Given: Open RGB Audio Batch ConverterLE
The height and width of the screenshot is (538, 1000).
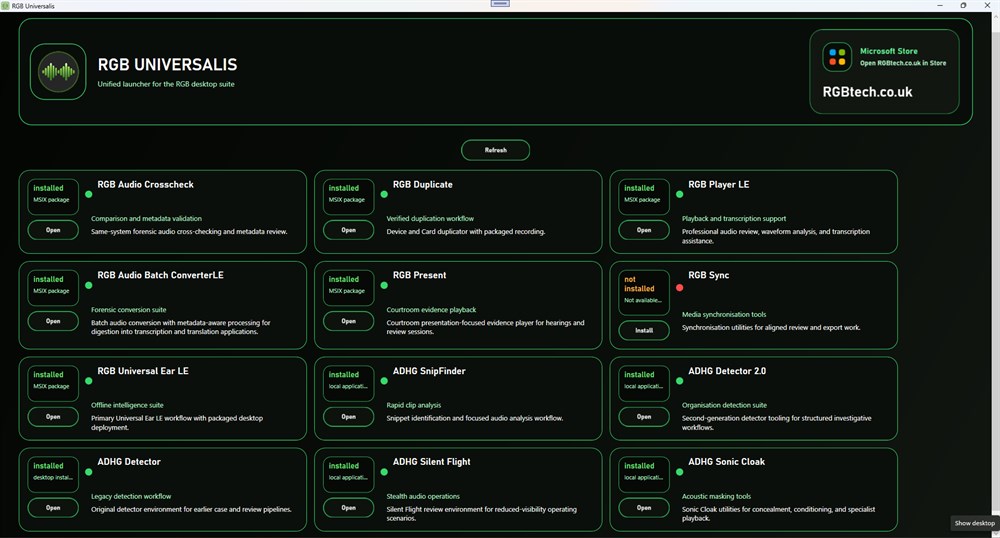Looking at the screenshot, I should coord(53,321).
